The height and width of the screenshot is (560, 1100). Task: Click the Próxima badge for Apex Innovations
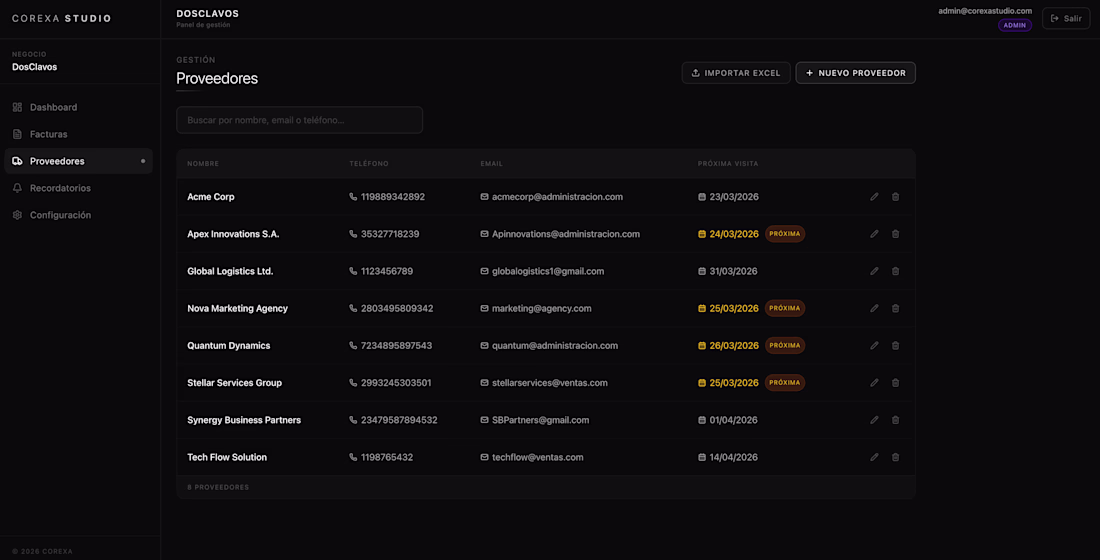pyautogui.click(x=785, y=234)
